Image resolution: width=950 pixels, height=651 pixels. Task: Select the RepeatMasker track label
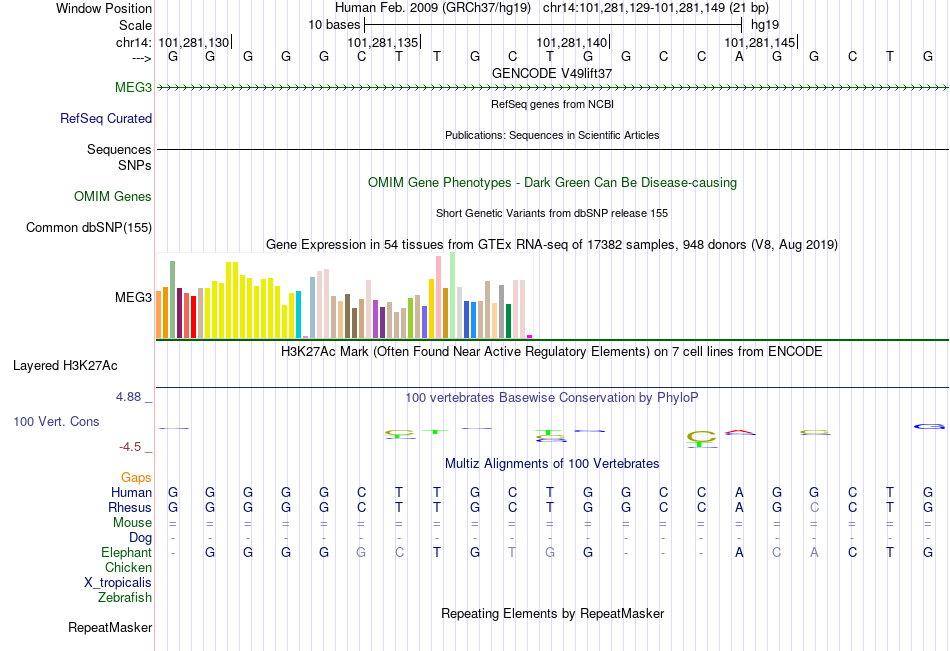pos(110,627)
